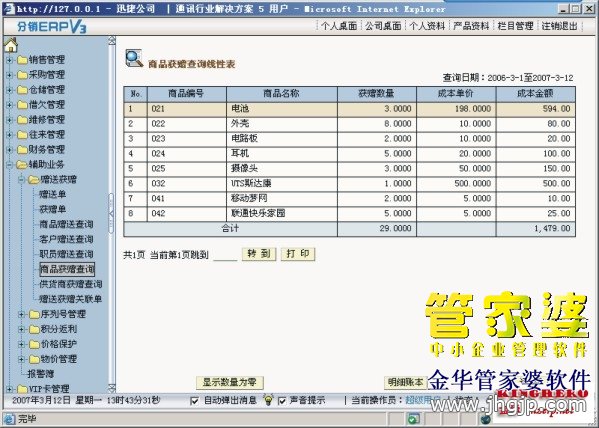Click the magnifier query icon beside title
599x428 pixels.
point(134,58)
